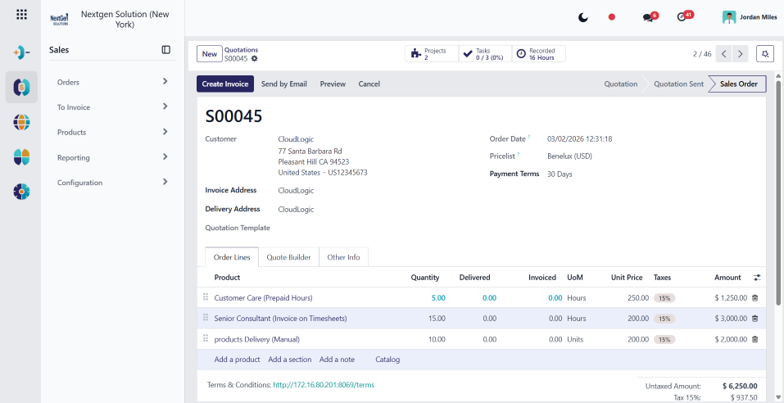
Task: Expand the Reporting menu
Action: tap(112, 158)
